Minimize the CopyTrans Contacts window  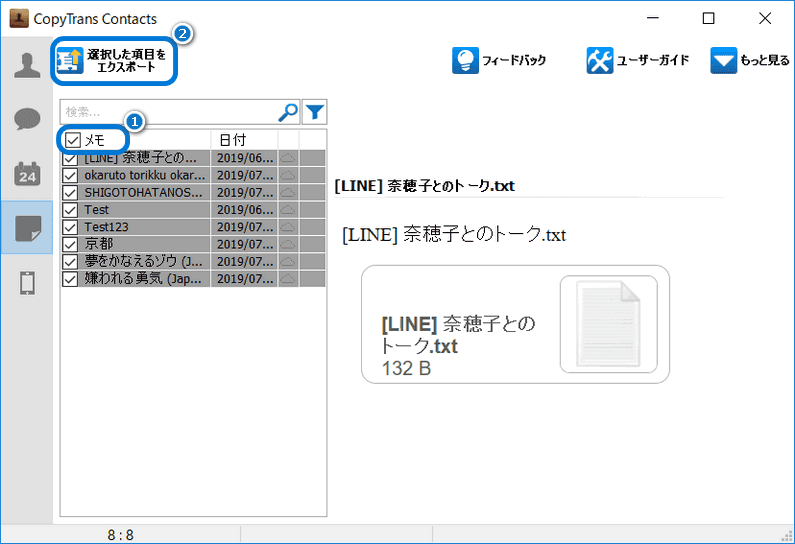coord(653,18)
